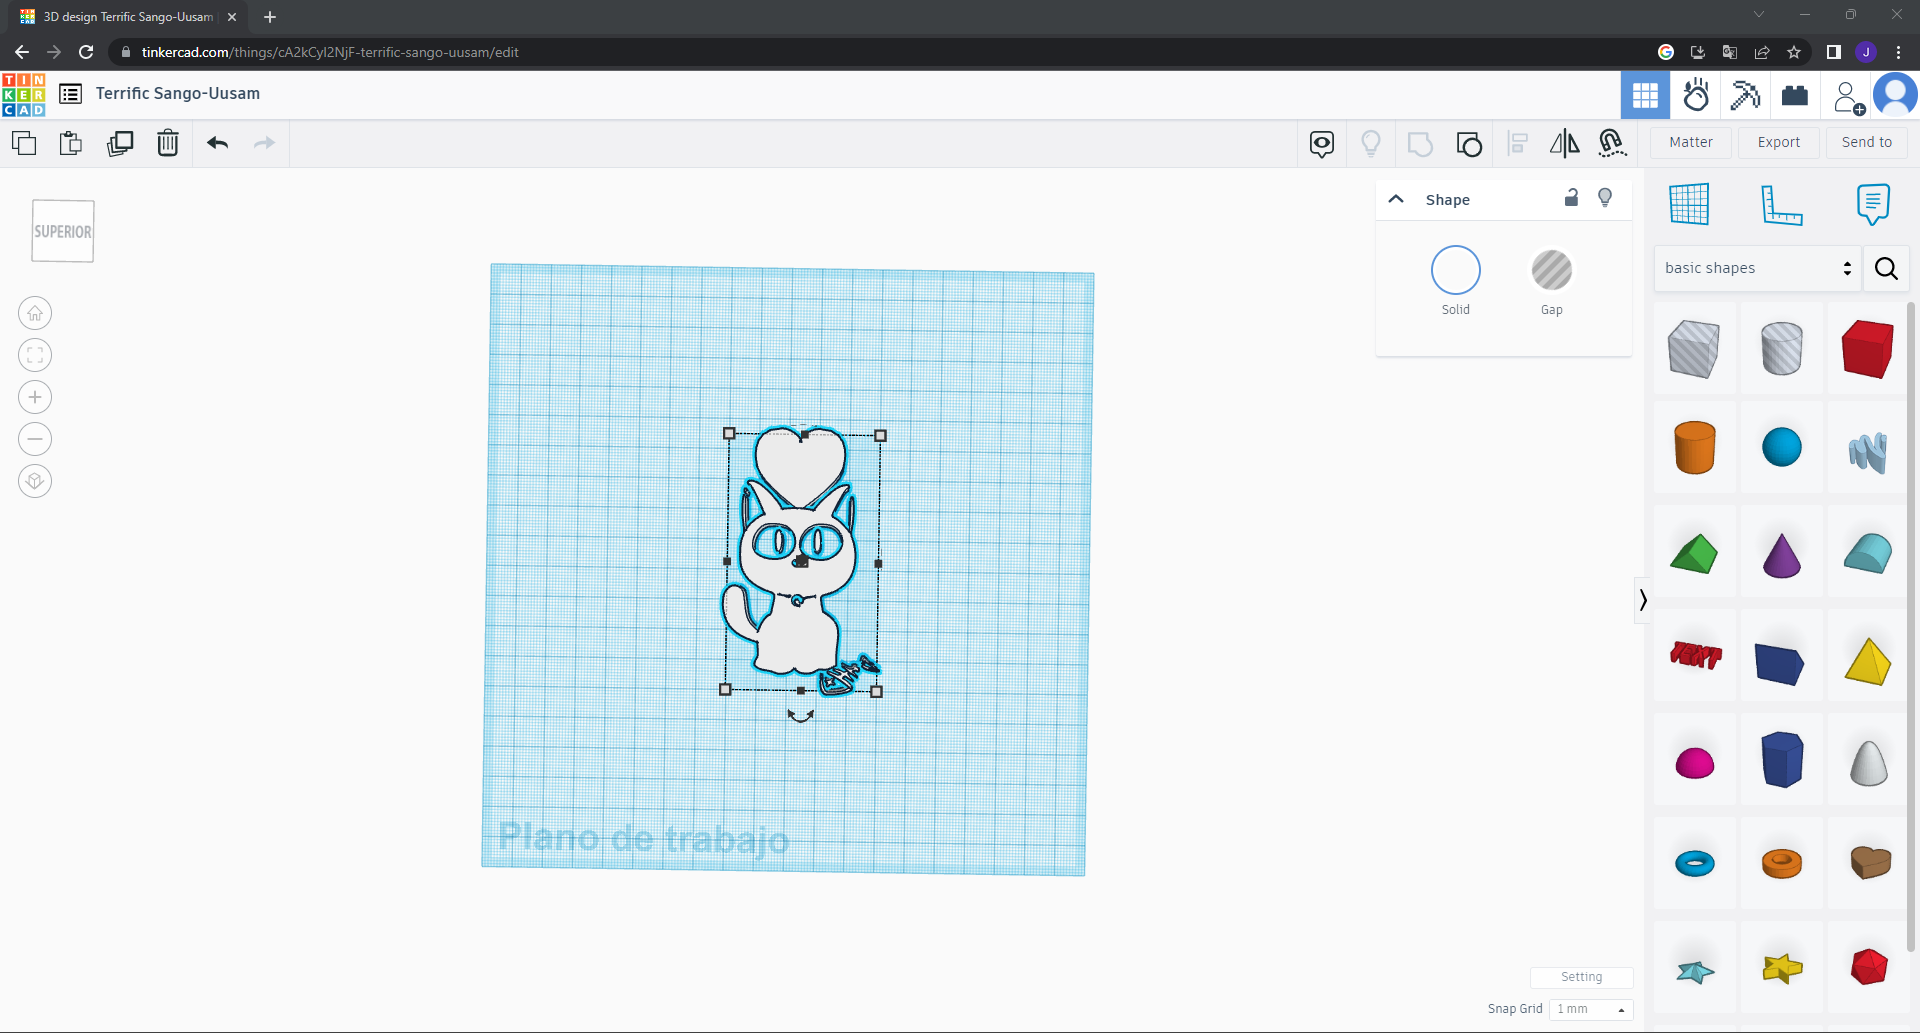Search shapes with magnifier icon
Screen dimensions: 1920x1033
[x=1886, y=268]
